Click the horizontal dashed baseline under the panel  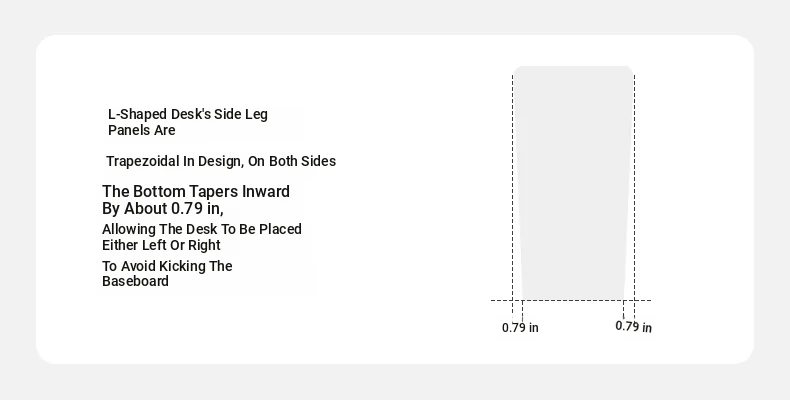571,300
